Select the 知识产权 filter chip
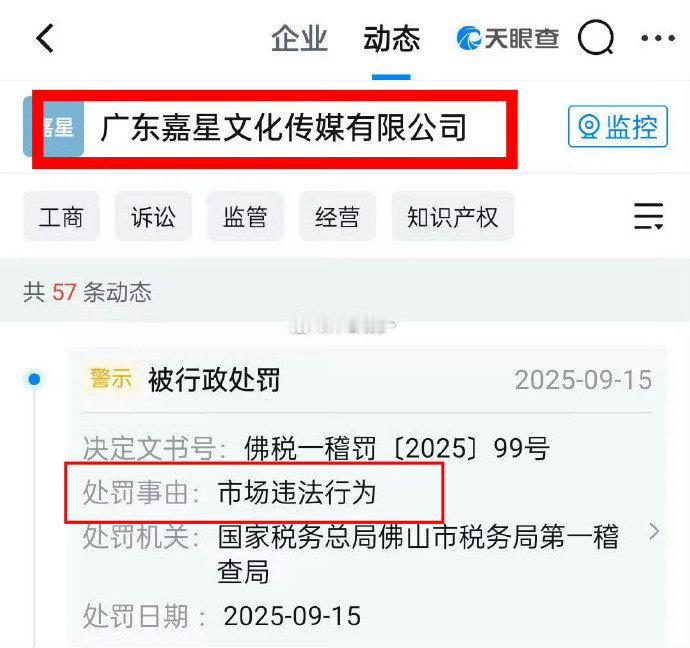 click(x=452, y=216)
